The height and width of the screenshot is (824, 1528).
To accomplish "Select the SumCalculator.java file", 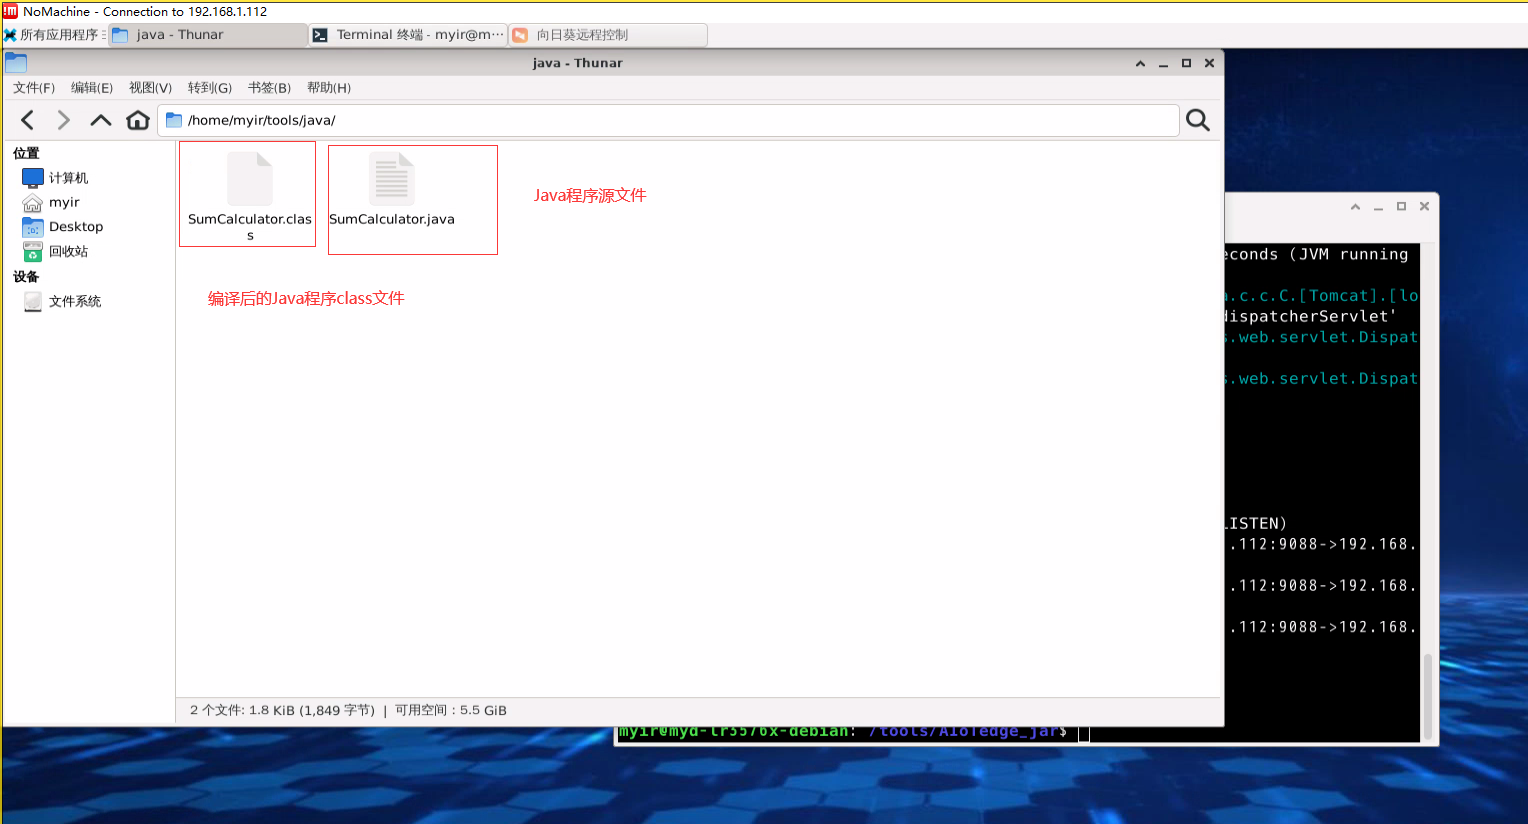I will 392,192.
